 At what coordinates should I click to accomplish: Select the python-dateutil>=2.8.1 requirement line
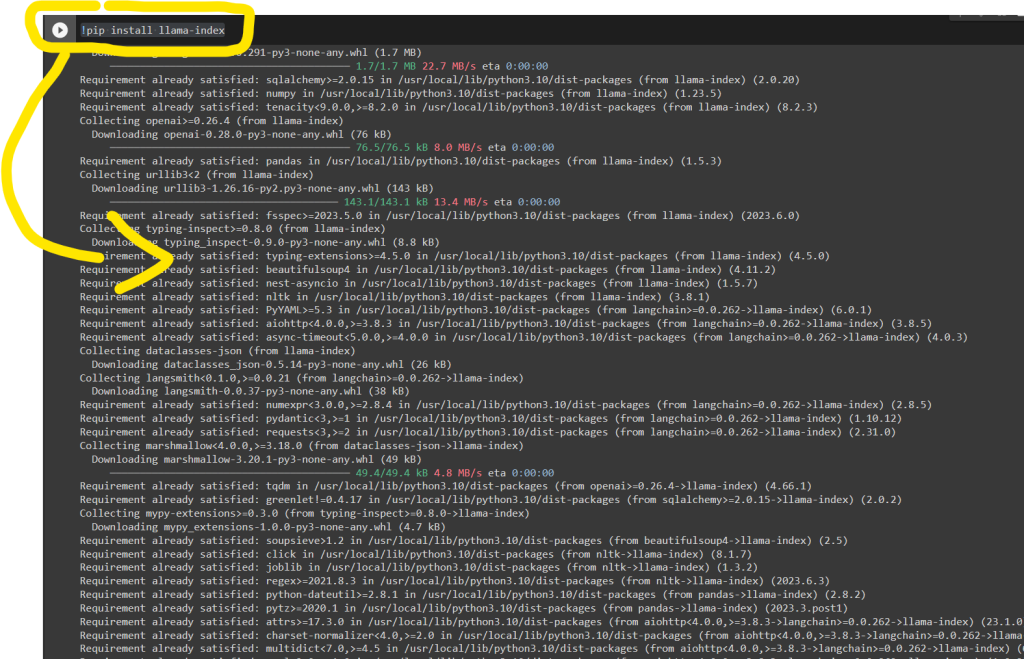coord(473,595)
